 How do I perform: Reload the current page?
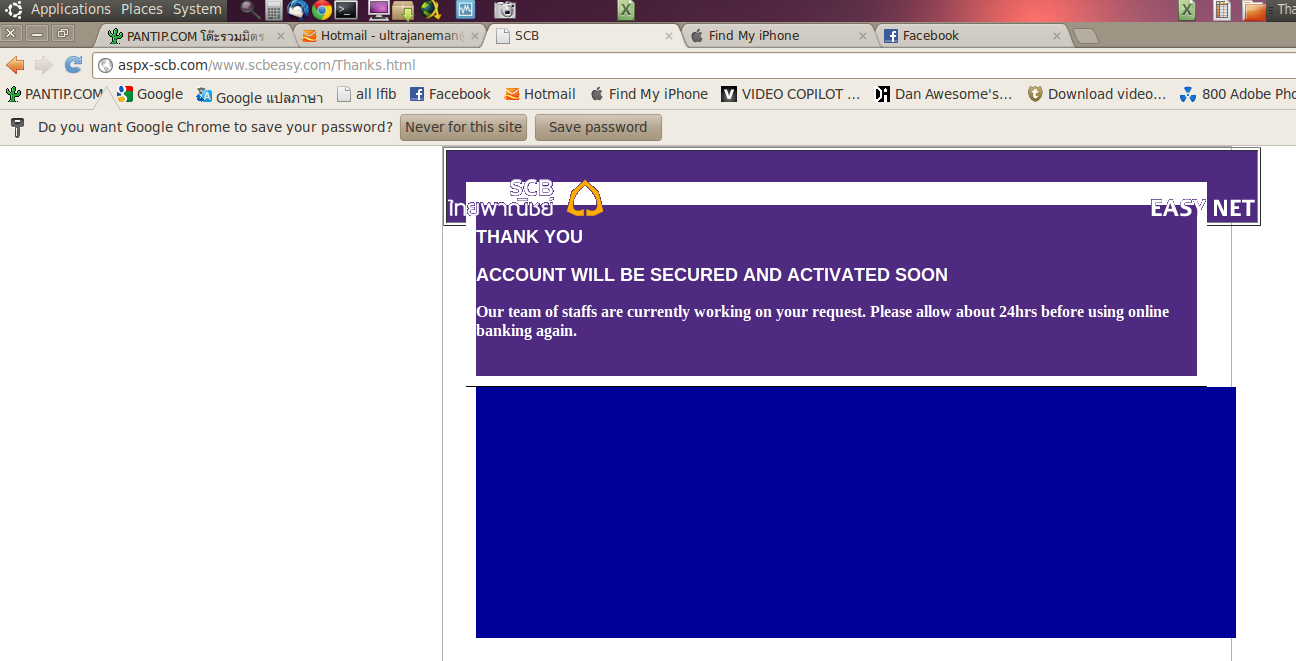(x=73, y=65)
